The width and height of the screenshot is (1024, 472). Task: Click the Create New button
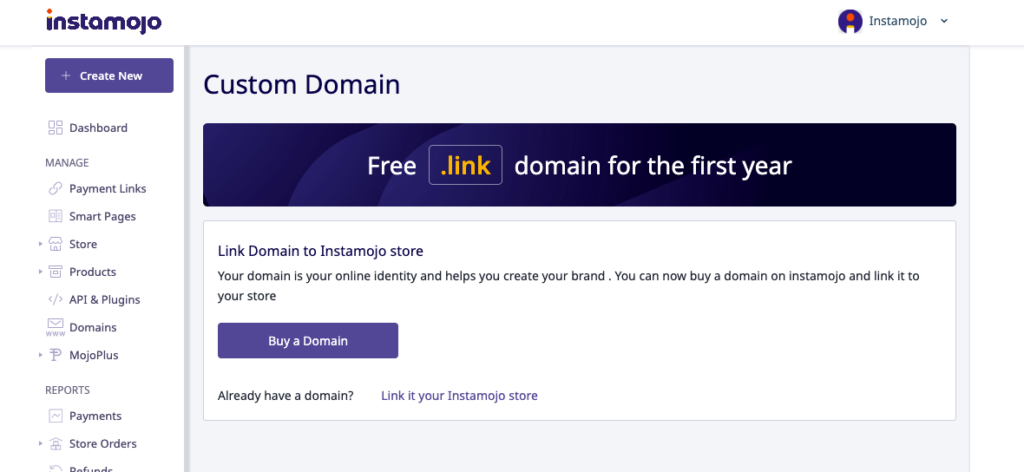click(109, 76)
